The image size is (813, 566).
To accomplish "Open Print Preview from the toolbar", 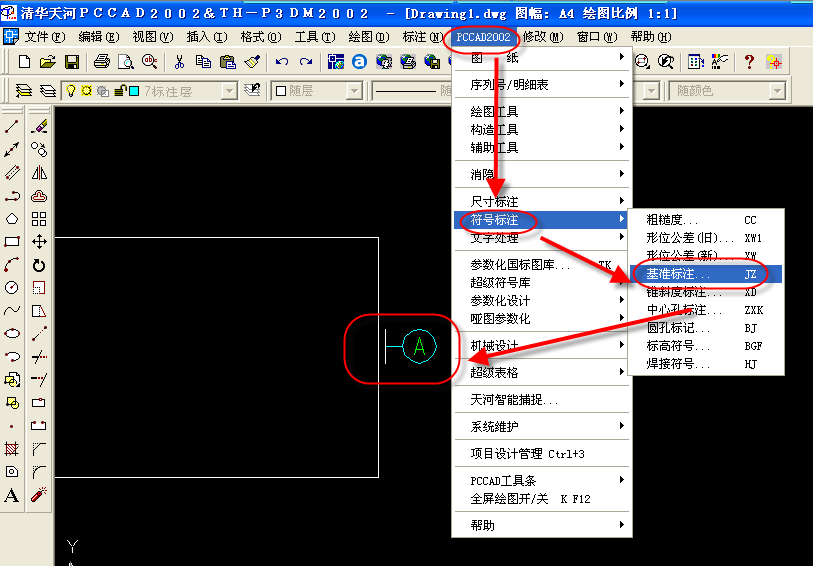I will coord(125,62).
